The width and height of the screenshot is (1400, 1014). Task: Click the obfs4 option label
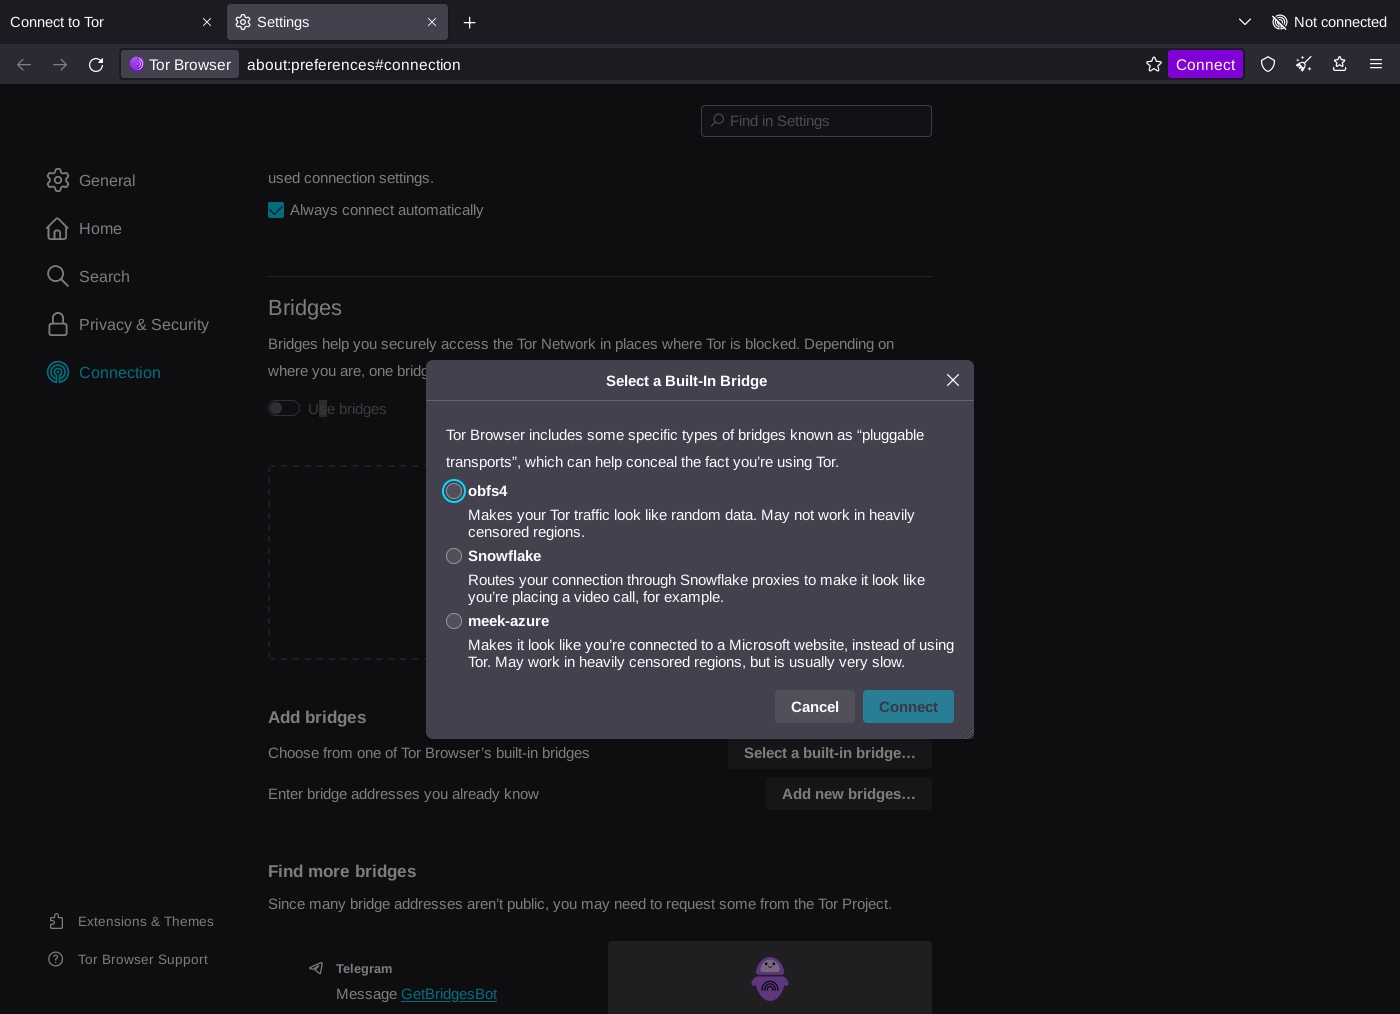tap(487, 491)
